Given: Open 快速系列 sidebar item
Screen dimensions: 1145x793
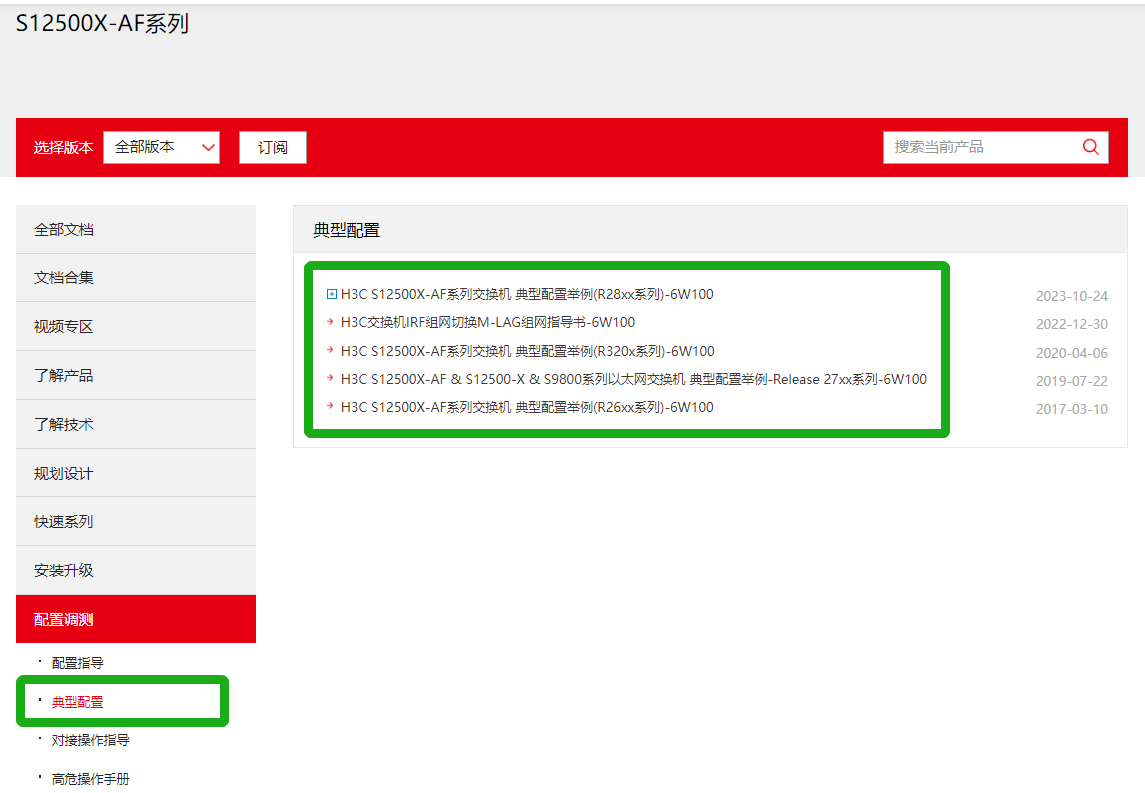Looking at the screenshot, I should 136,521.
